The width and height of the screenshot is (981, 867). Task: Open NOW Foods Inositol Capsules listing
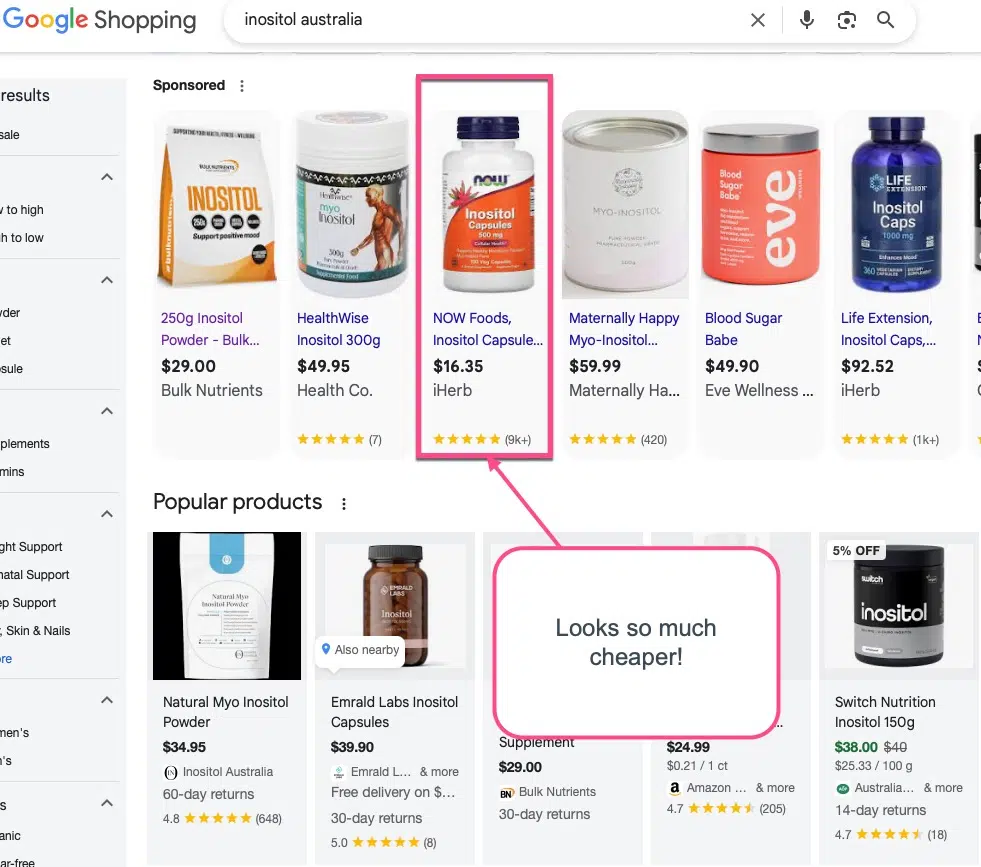(487, 329)
